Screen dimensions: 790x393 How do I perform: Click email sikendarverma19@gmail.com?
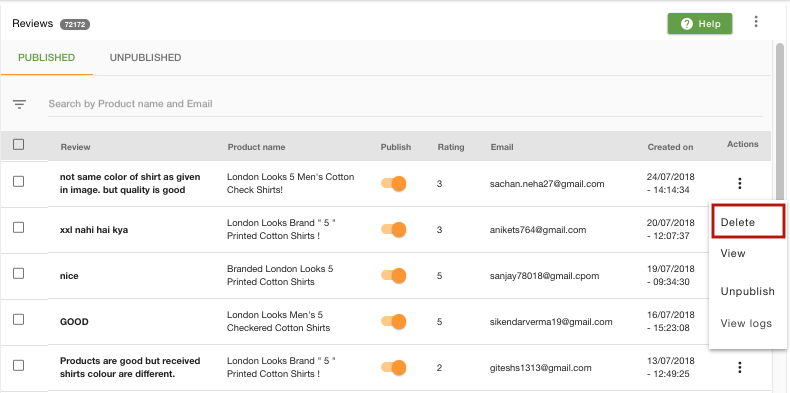pos(551,321)
